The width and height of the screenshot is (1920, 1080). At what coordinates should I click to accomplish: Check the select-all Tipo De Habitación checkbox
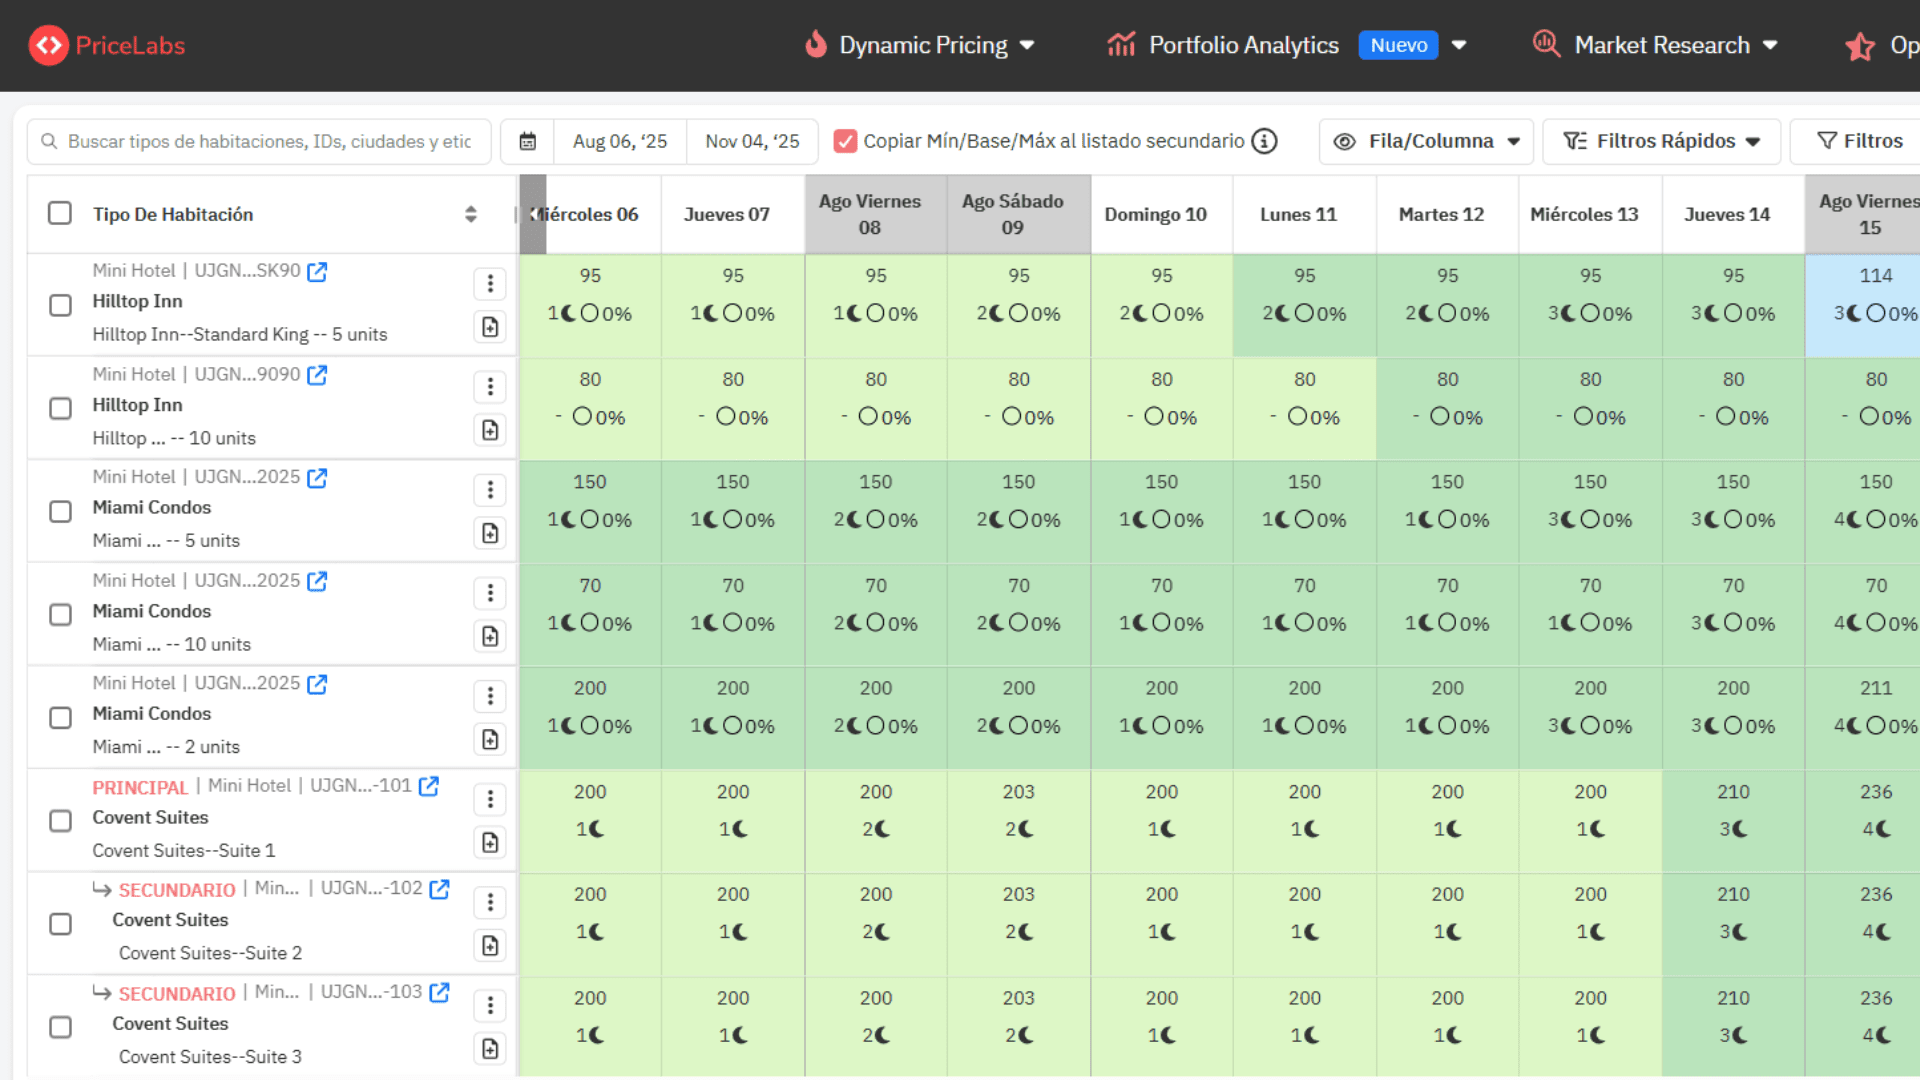point(60,213)
